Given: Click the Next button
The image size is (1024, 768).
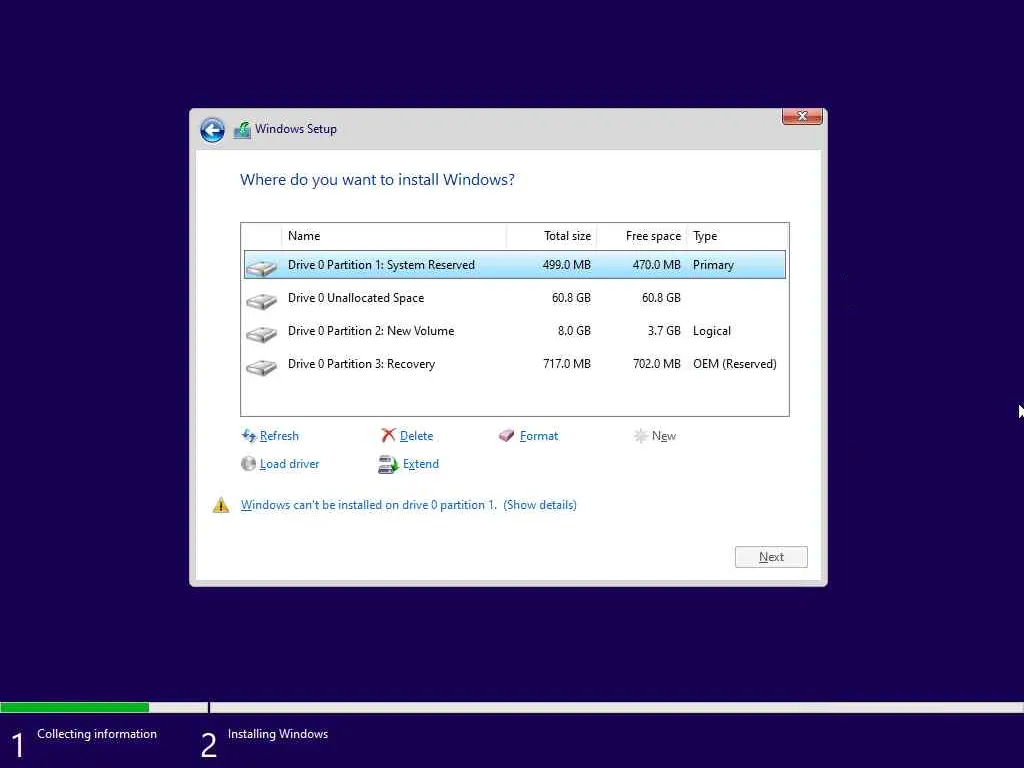Looking at the screenshot, I should 771,557.
